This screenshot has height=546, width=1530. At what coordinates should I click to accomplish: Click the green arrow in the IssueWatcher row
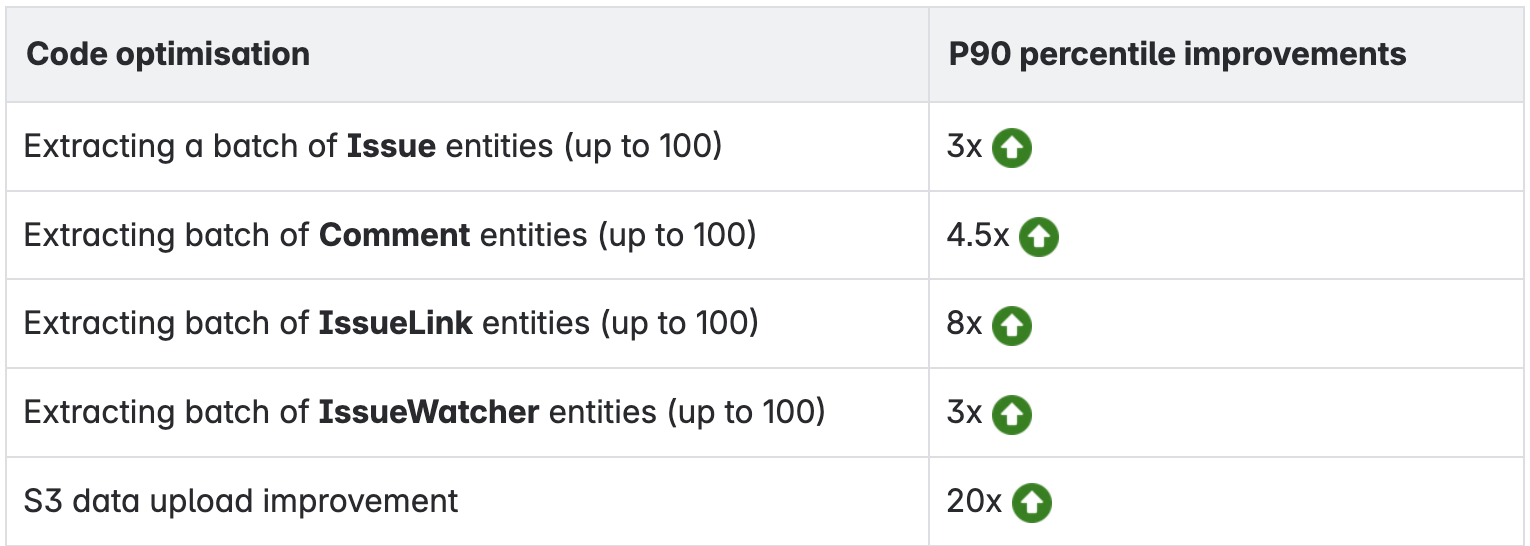1012,413
